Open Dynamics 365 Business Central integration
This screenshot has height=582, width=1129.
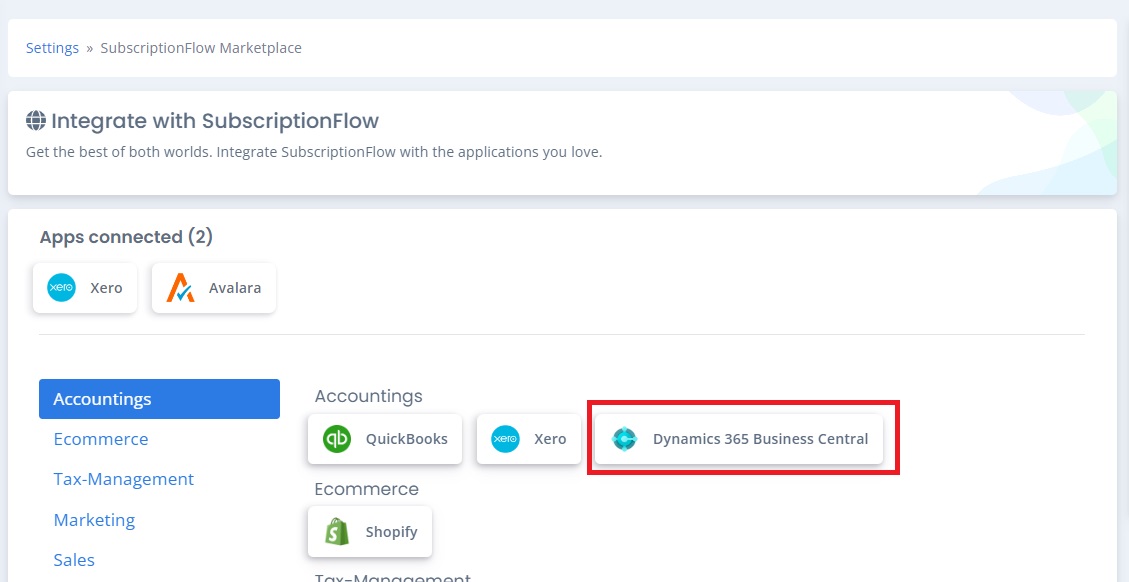pyautogui.click(x=739, y=439)
